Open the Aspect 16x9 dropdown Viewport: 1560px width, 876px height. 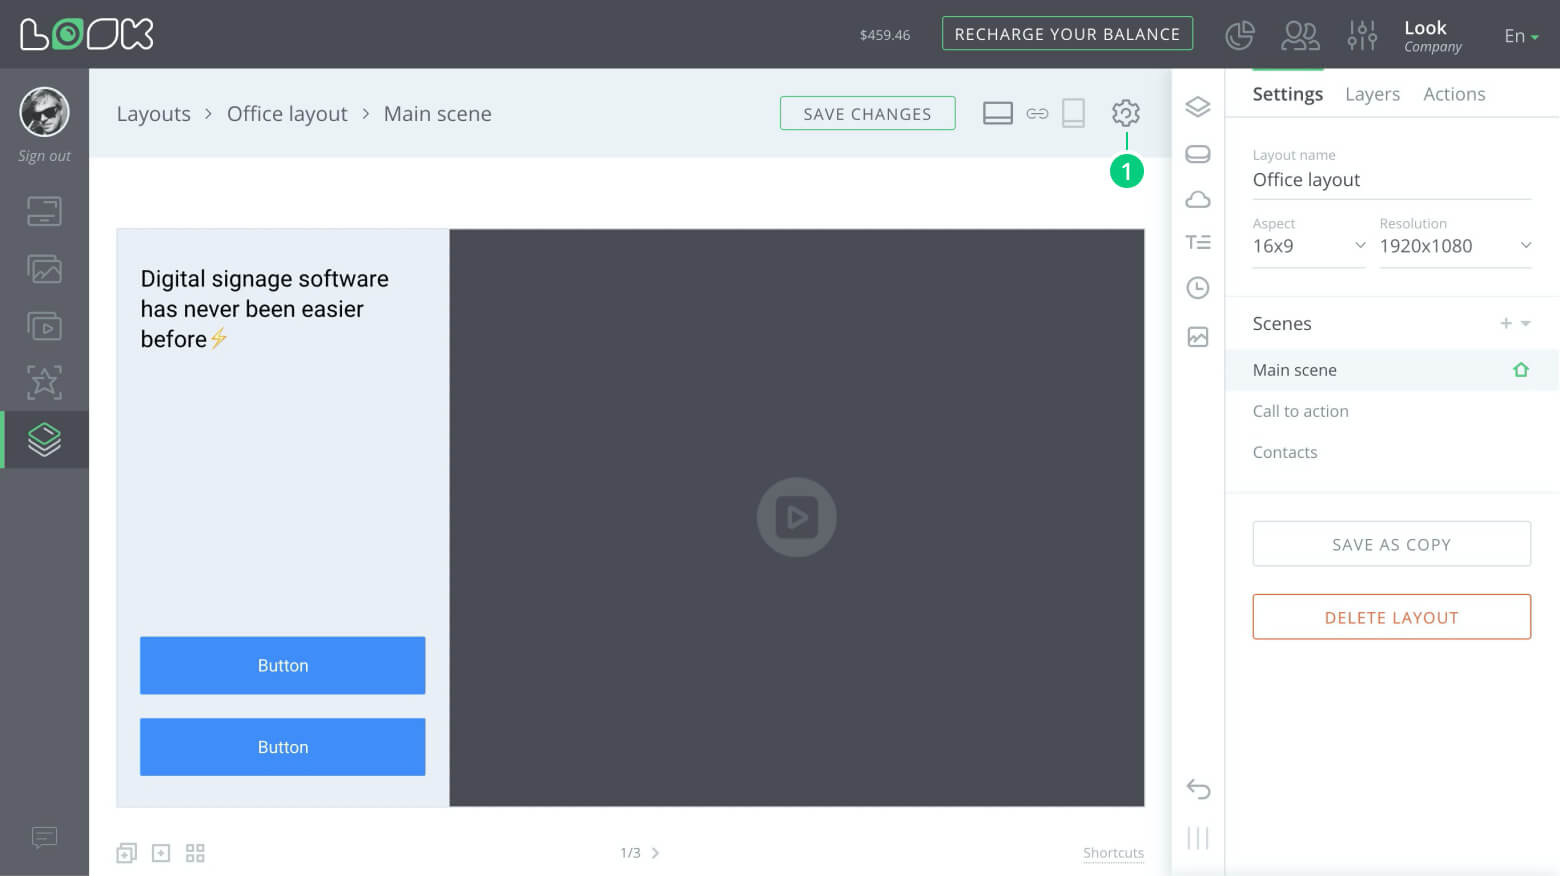(1309, 246)
